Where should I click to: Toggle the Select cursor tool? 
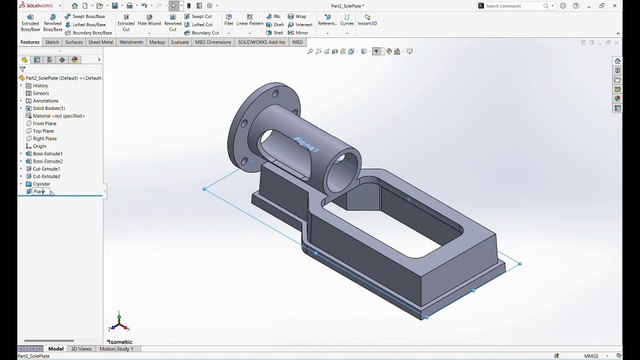[x=174, y=6]
